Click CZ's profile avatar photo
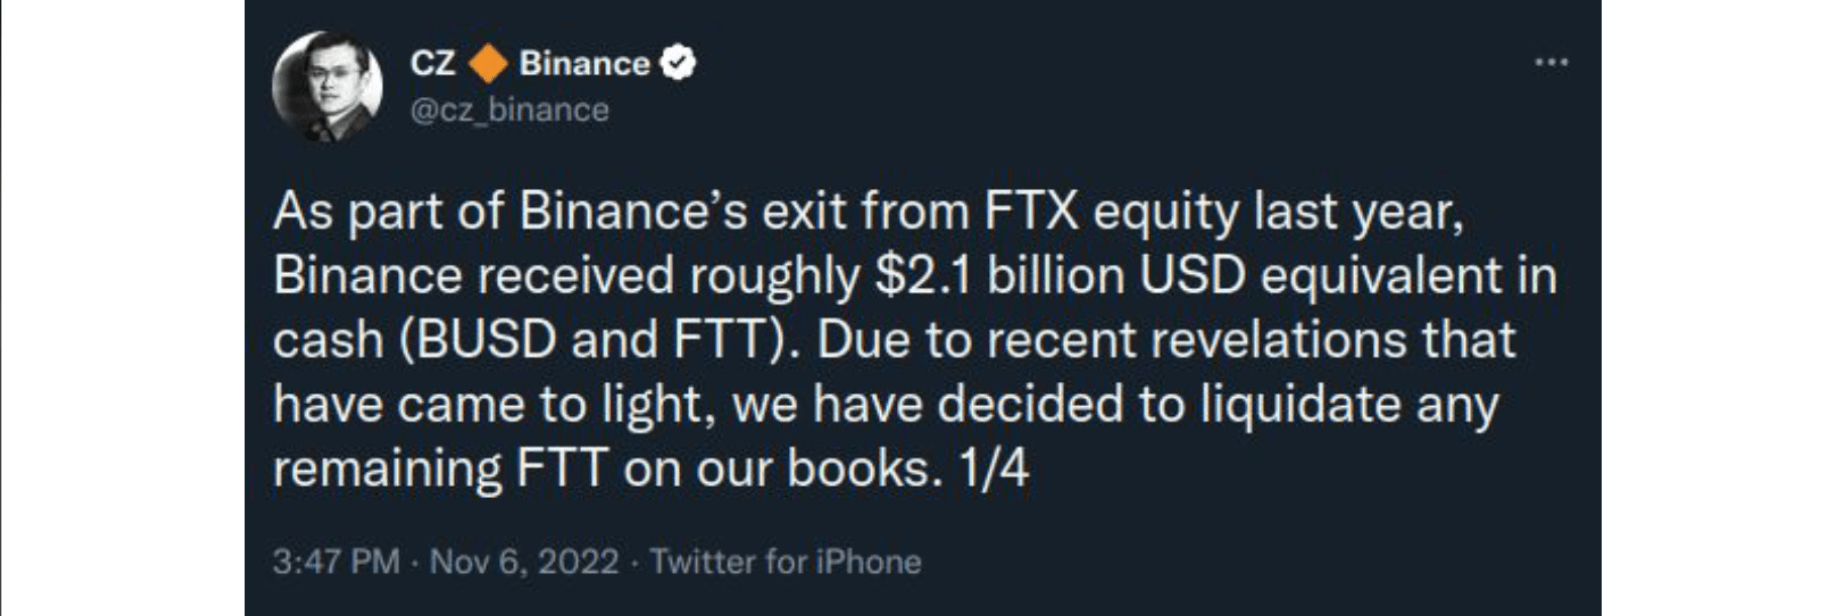 point(327,86)
